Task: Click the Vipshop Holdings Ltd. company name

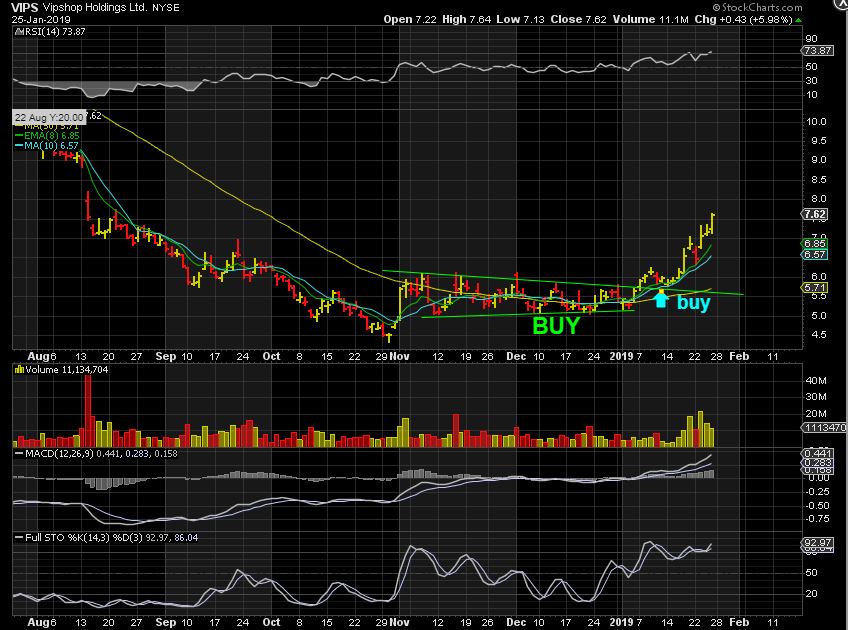Action: [x=94, y=8]
